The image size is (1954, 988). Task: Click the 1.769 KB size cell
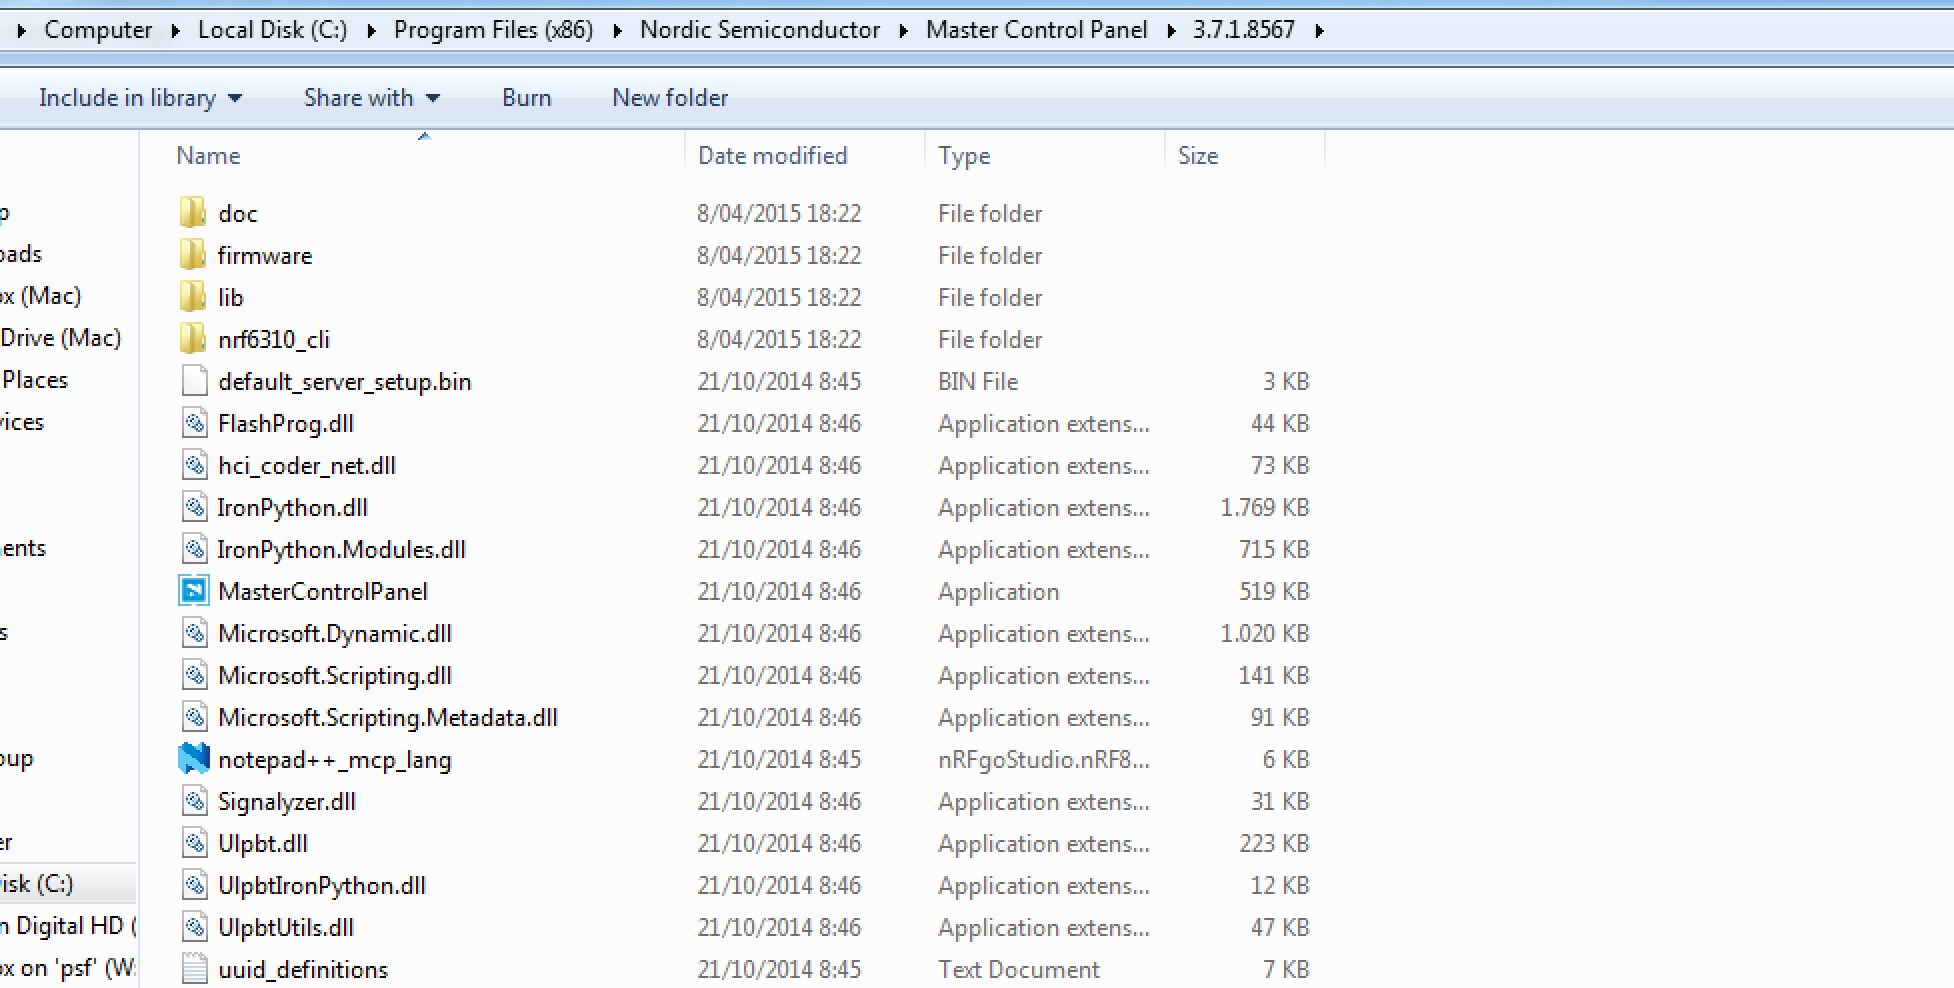(x=1265, y=507)
